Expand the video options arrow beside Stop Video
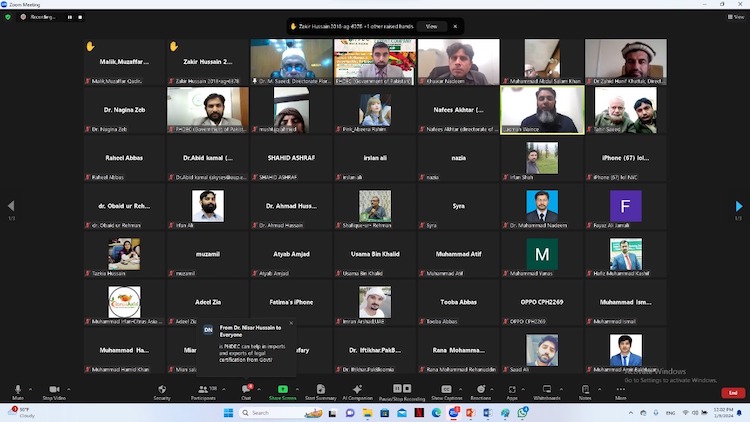Image resolution: width=750 pixels, height=422 pixels. pyautogui.click(x=70, y=388)
